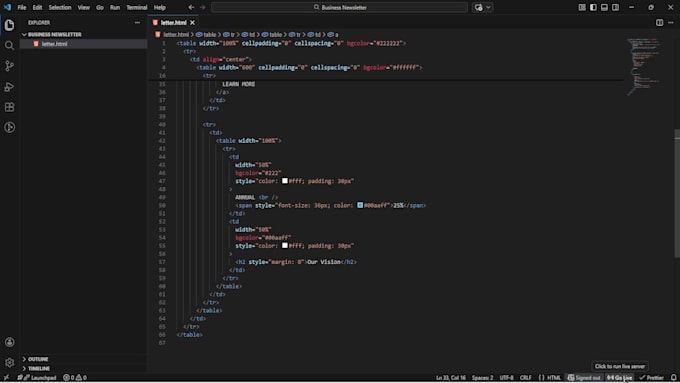Open the Copilot chat icon
The width and height of the screenshot is (680, 383).
[x=478, y=7]
